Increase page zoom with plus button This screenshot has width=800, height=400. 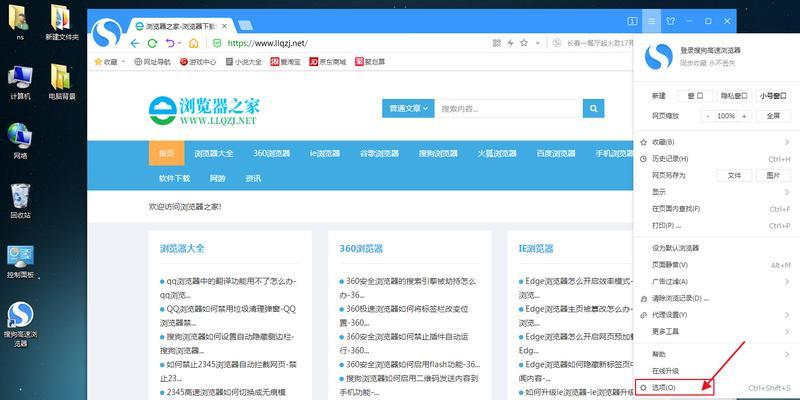pyautogui.click(x=744, y=116)
